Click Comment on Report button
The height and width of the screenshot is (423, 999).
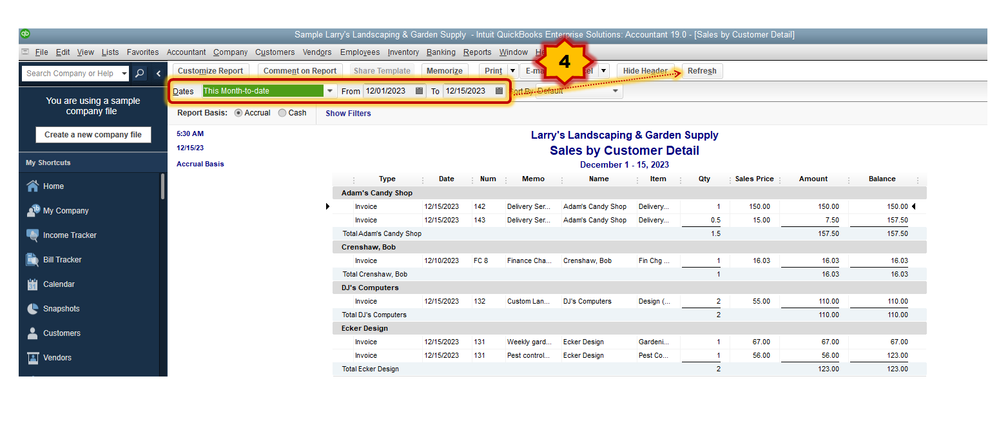click(299, 71)
